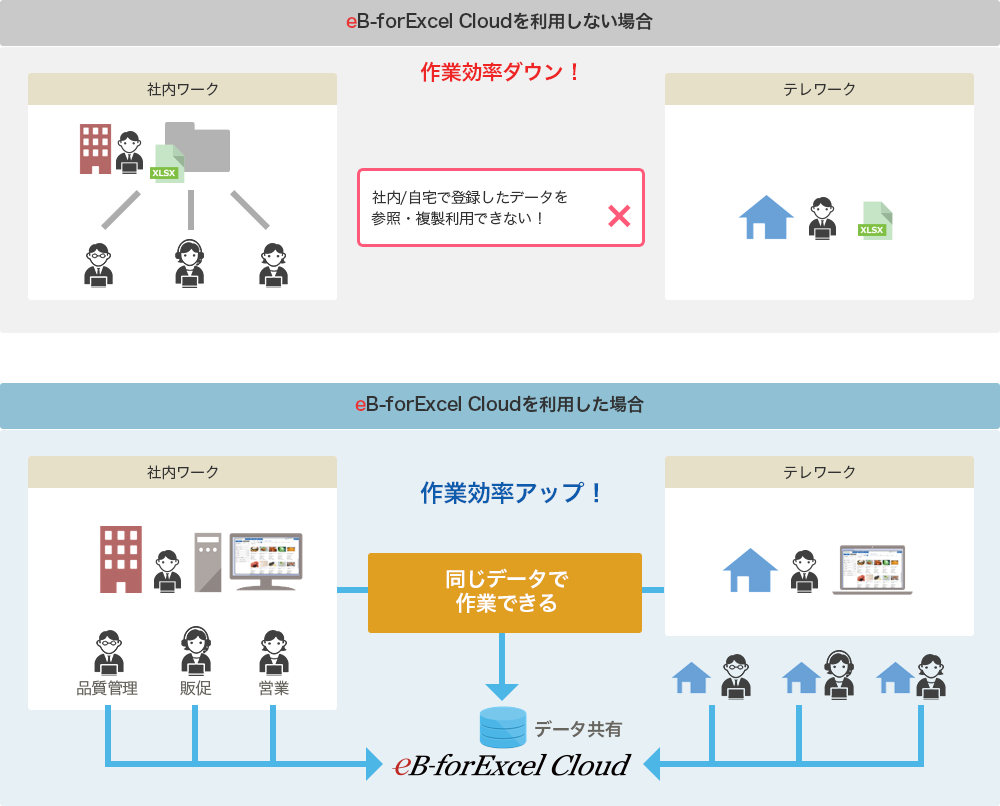Click the laptop screenshot icon in telework panel
Viewport: 1000px width, 806px height.
point(872,570)
